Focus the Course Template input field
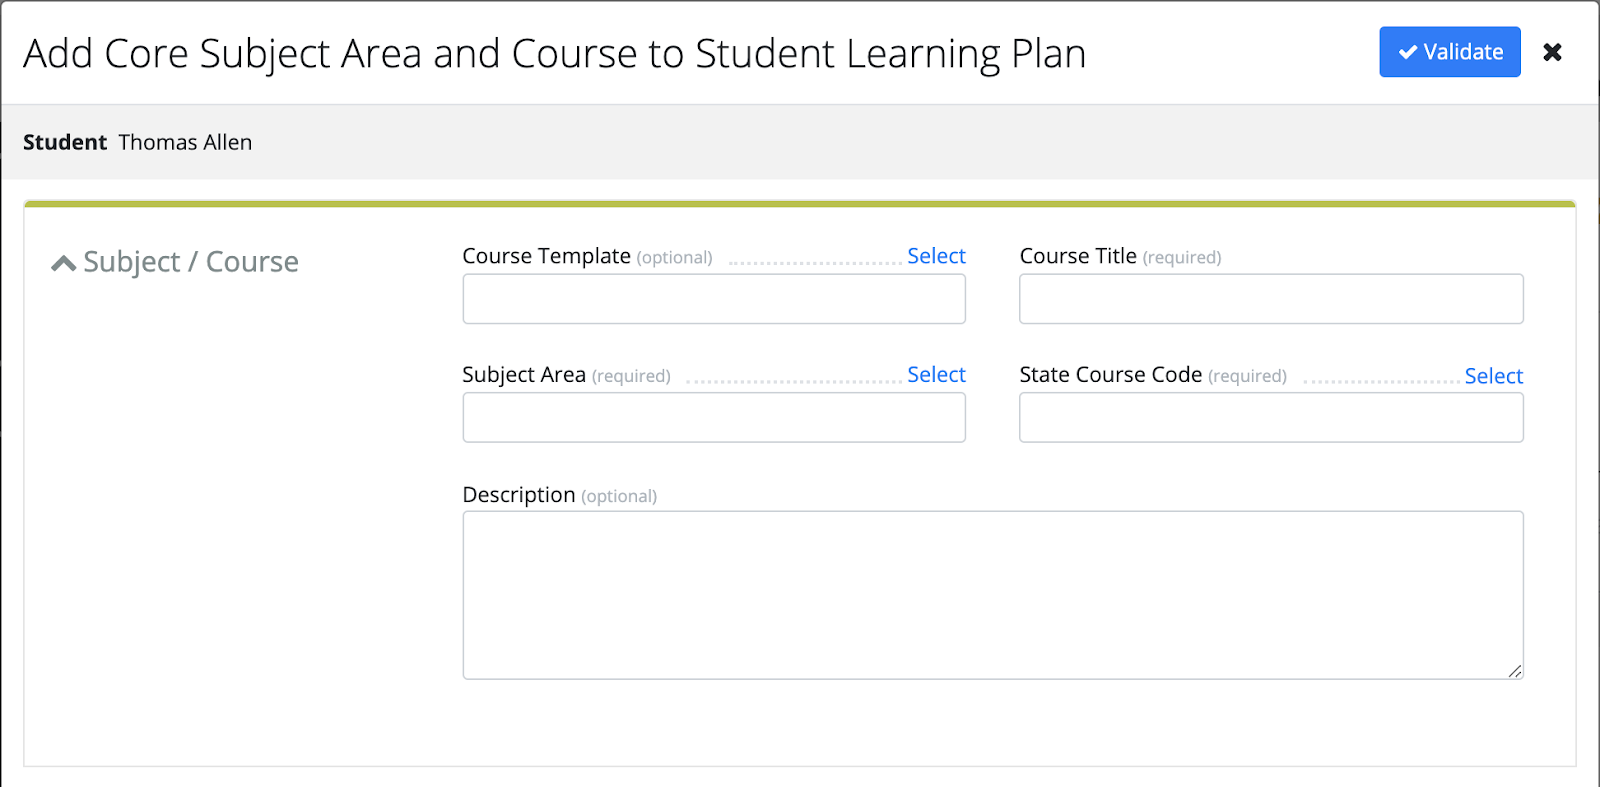 713,299
